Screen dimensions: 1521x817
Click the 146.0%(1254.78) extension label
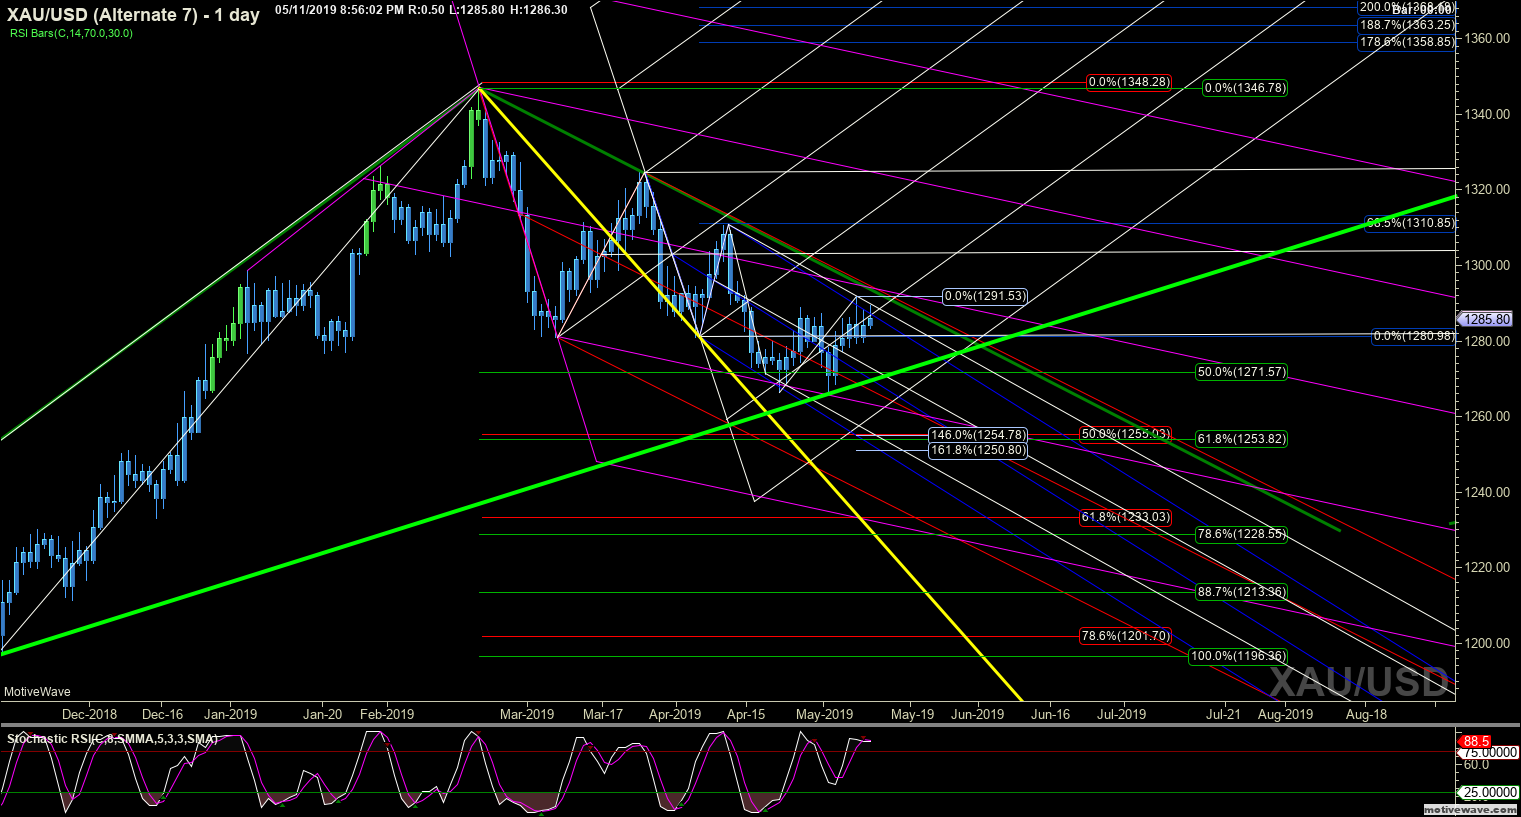pos(978,435)
